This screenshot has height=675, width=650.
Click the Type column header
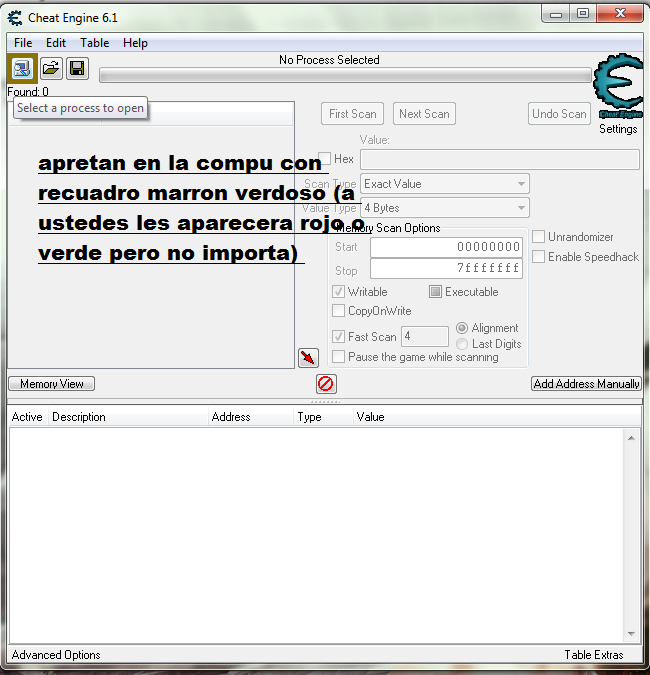coord(324,417)
